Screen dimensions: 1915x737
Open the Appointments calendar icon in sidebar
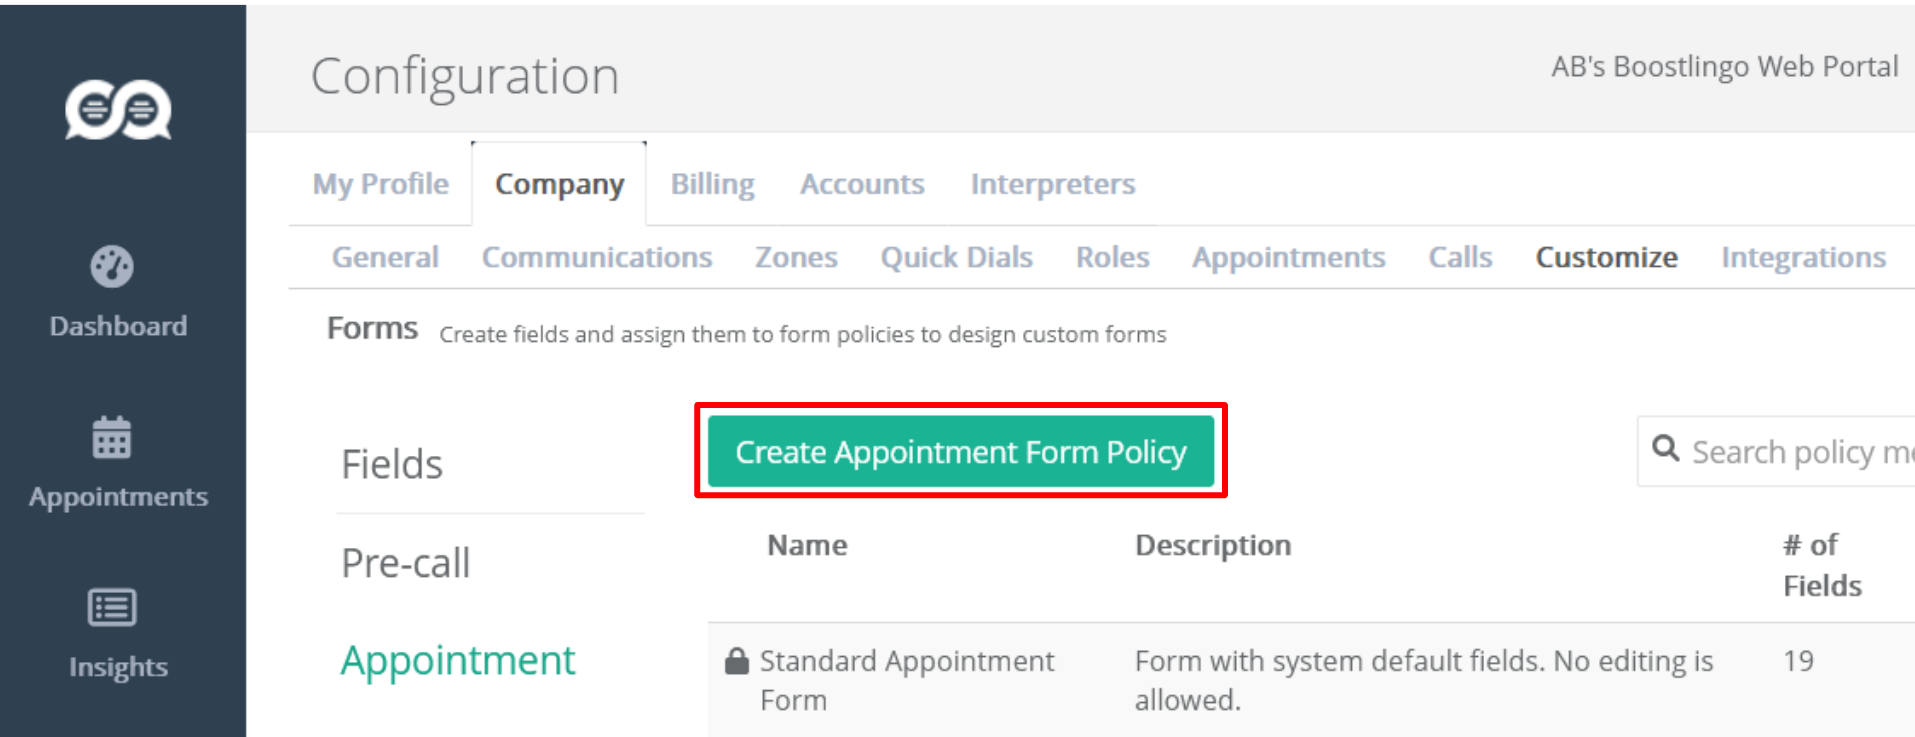pos(112,438)
